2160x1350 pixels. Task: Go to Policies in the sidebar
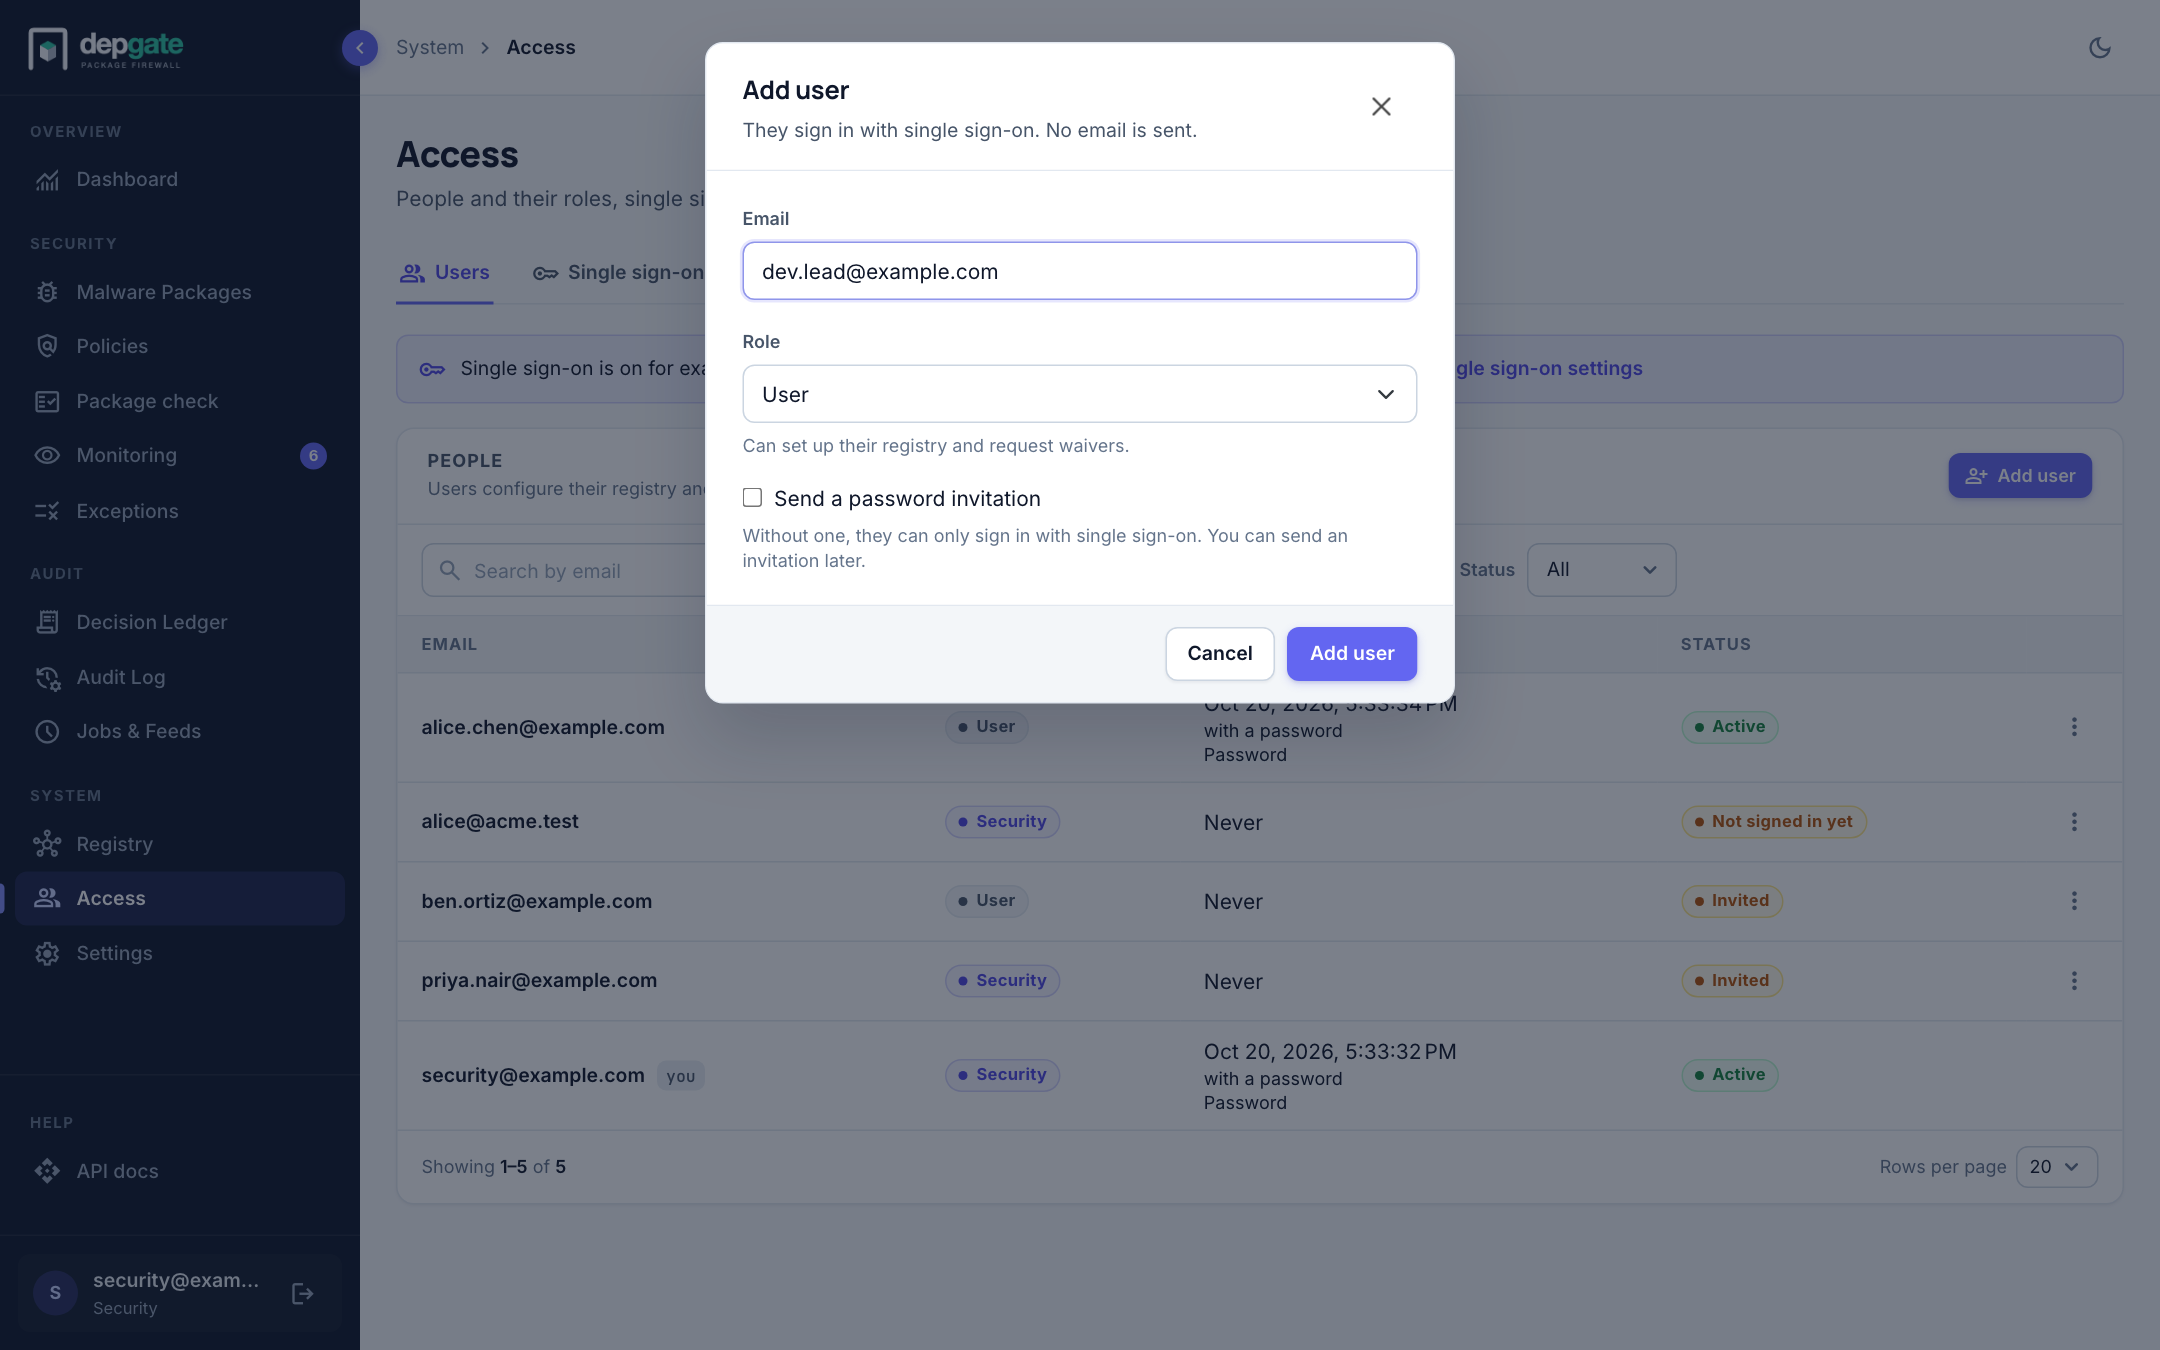(180, 346)
